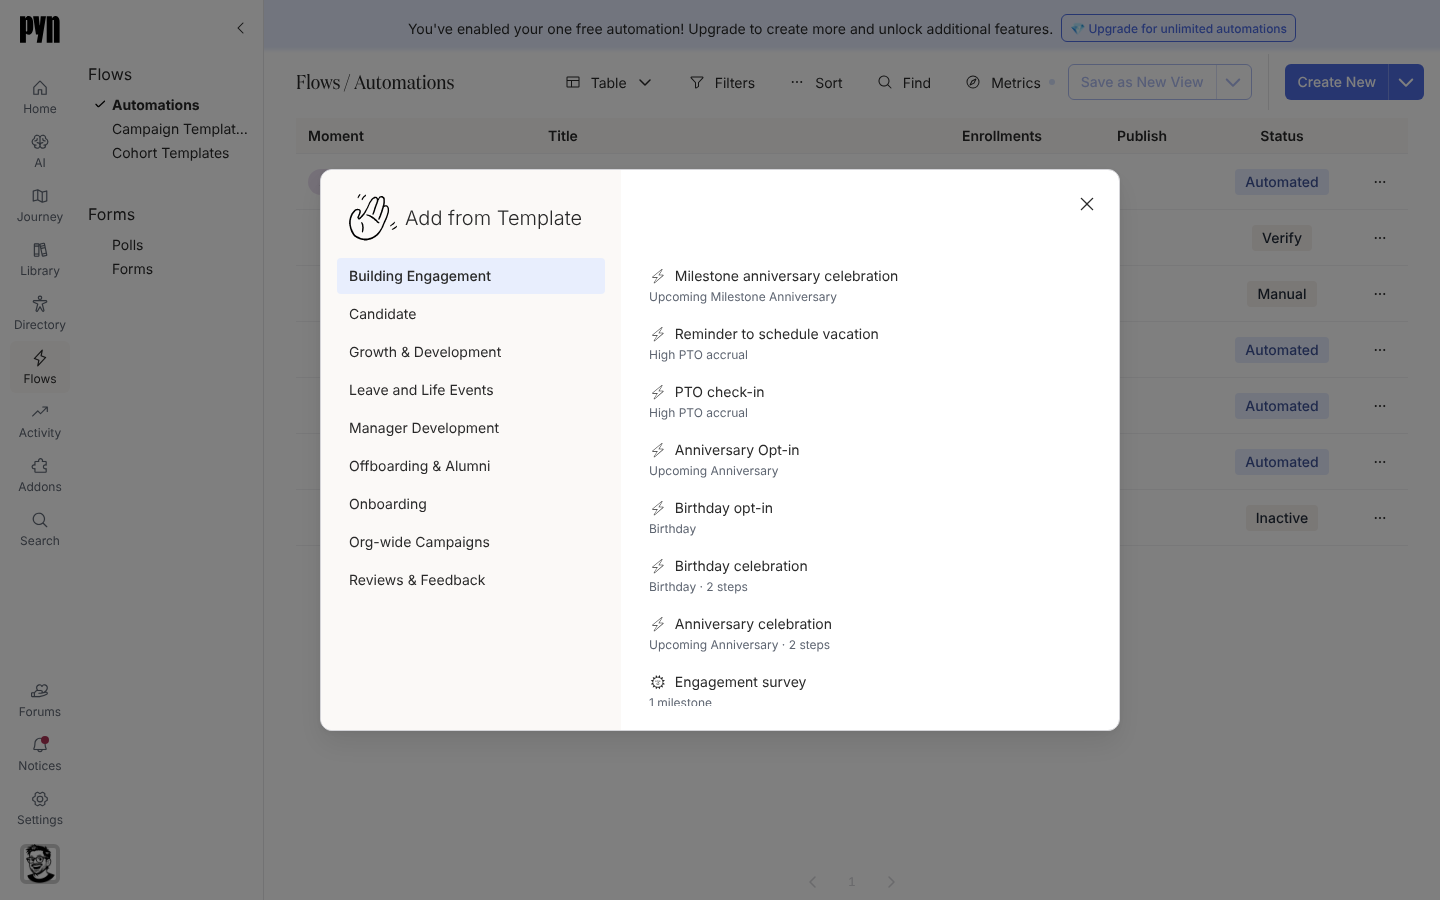Select the Offboarding & Alumni category

click(x=471, y=466)
